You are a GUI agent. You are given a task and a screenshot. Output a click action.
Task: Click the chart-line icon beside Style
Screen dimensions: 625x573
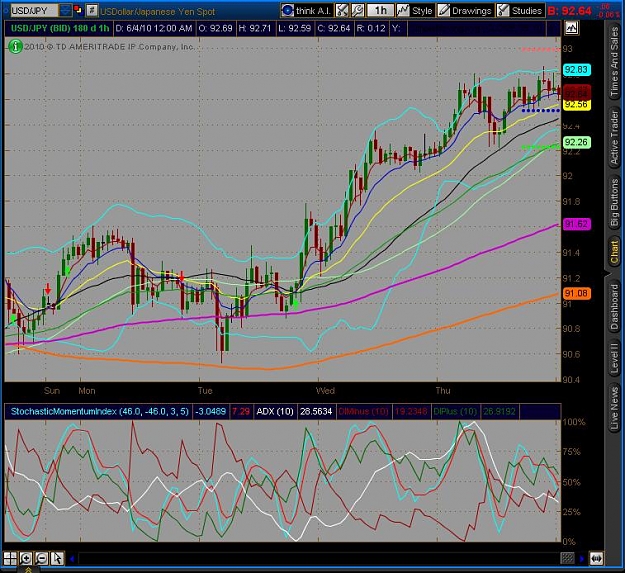(403, 10)
